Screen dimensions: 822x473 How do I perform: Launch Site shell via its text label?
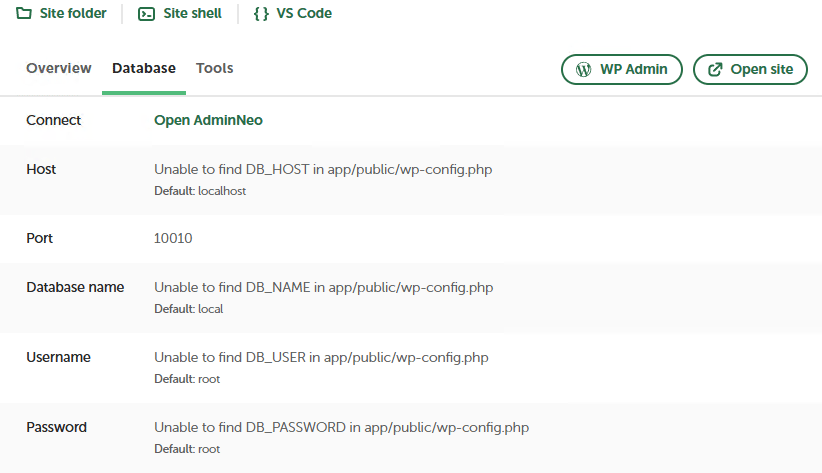(191, 14)
